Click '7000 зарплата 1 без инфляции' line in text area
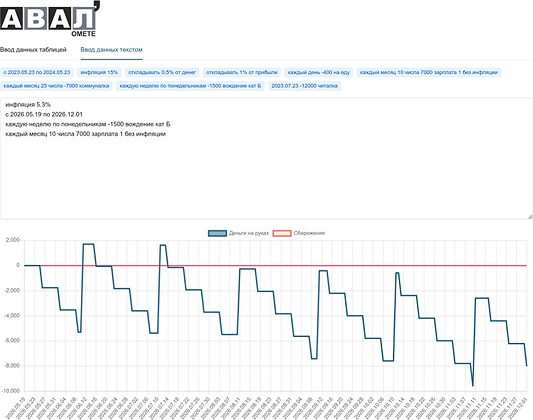The image size is (533, 420). 86,134
